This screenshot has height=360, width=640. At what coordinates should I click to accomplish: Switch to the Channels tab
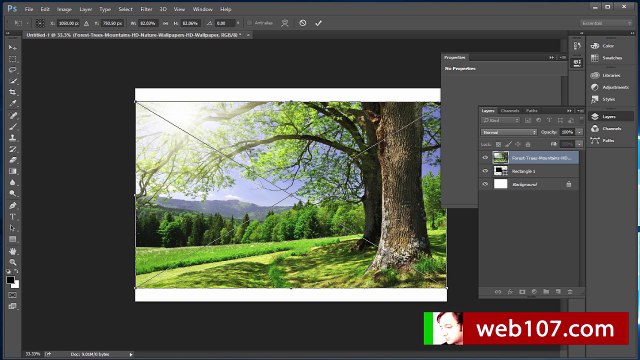510,111
